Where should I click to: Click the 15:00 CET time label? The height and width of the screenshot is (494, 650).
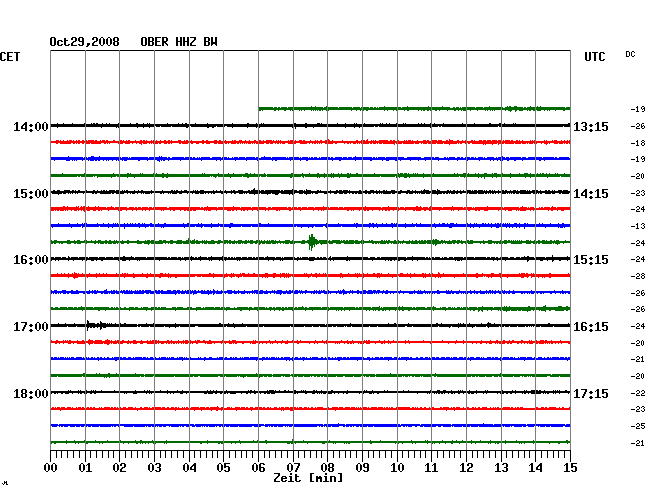31,194
